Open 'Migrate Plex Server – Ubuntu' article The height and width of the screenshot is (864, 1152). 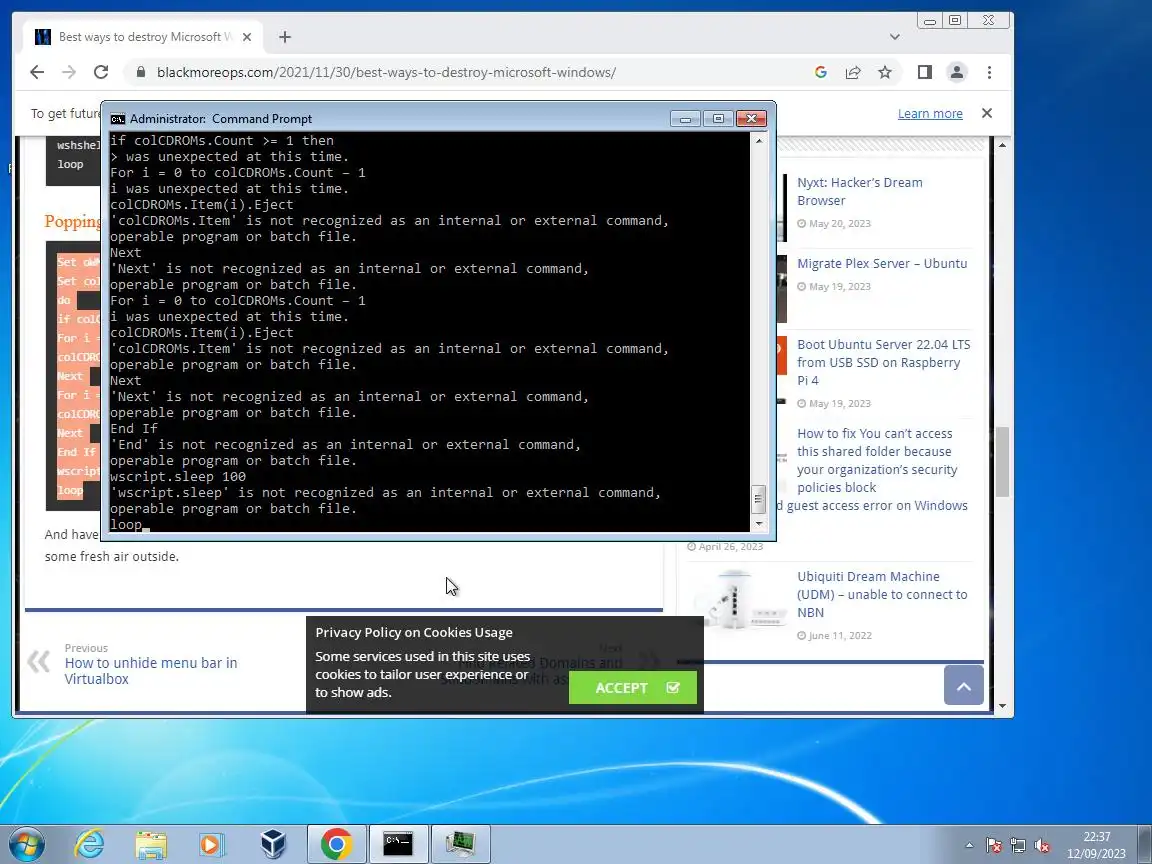pyautogui.click(x=882, y=264)
